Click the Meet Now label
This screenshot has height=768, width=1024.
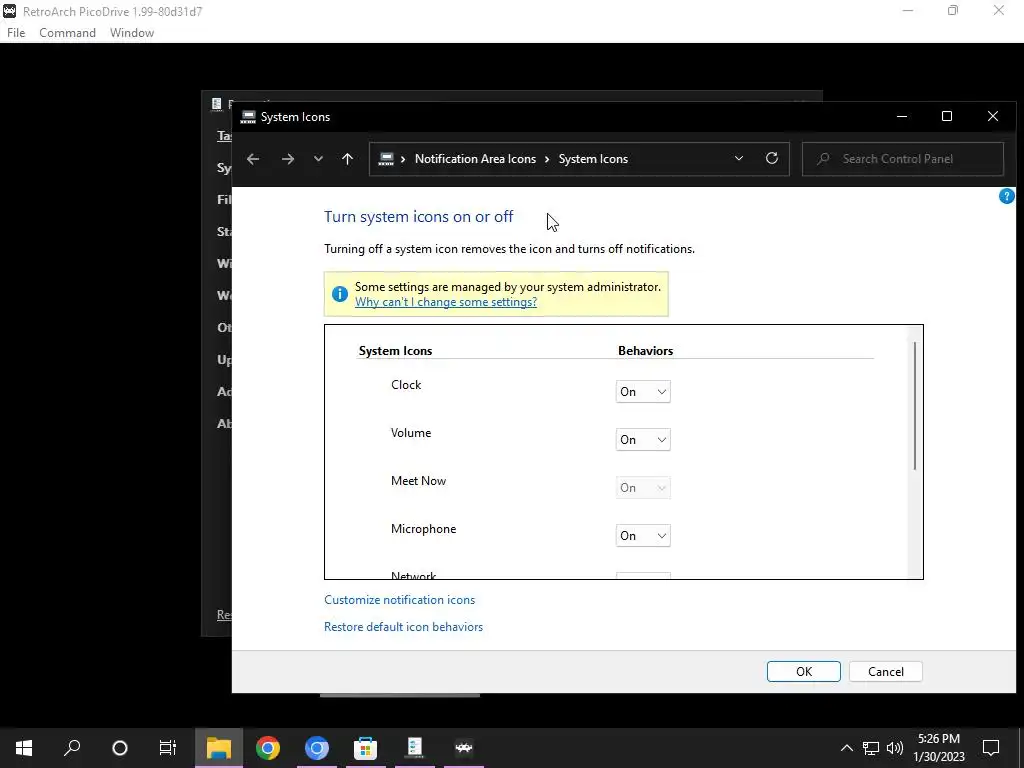pos(418,481)
